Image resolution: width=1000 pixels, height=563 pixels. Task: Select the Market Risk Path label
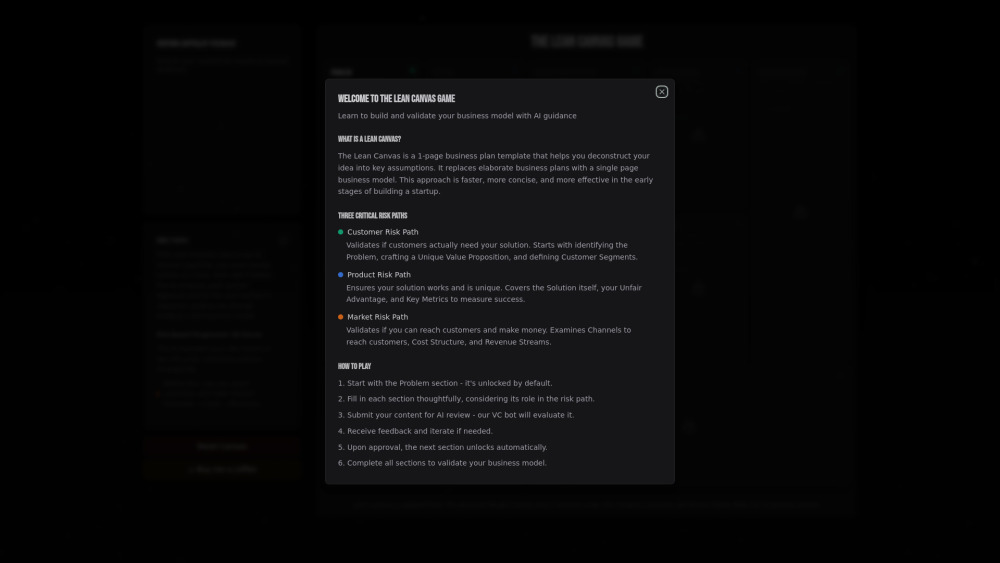click(x=377, y=317)
